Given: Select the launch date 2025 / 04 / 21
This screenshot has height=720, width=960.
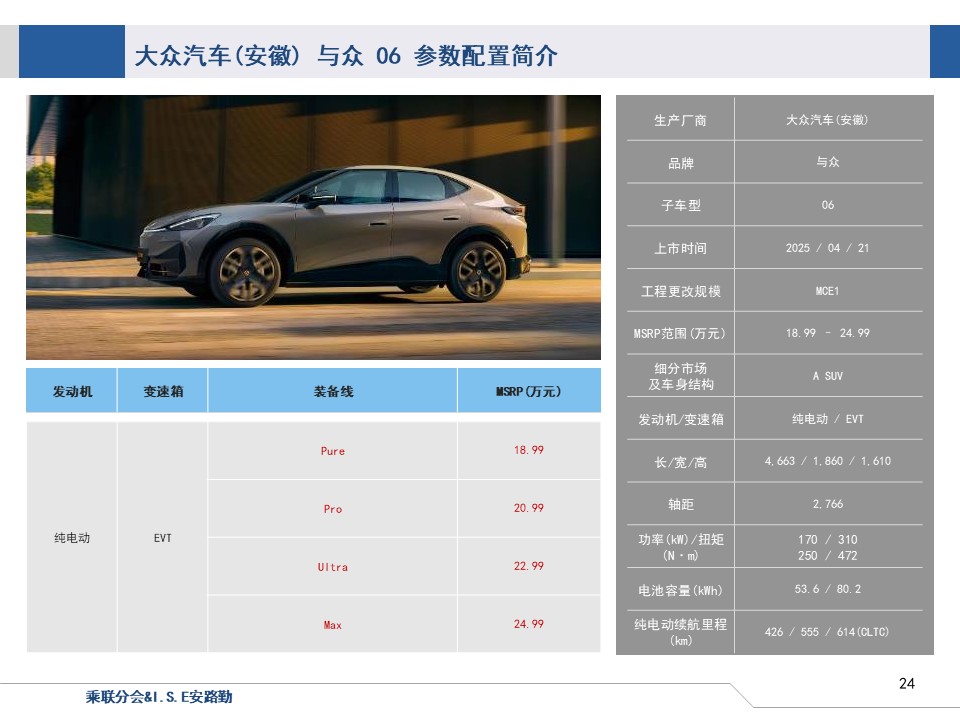Looking at the screenshot, I should tap(828, 248).
